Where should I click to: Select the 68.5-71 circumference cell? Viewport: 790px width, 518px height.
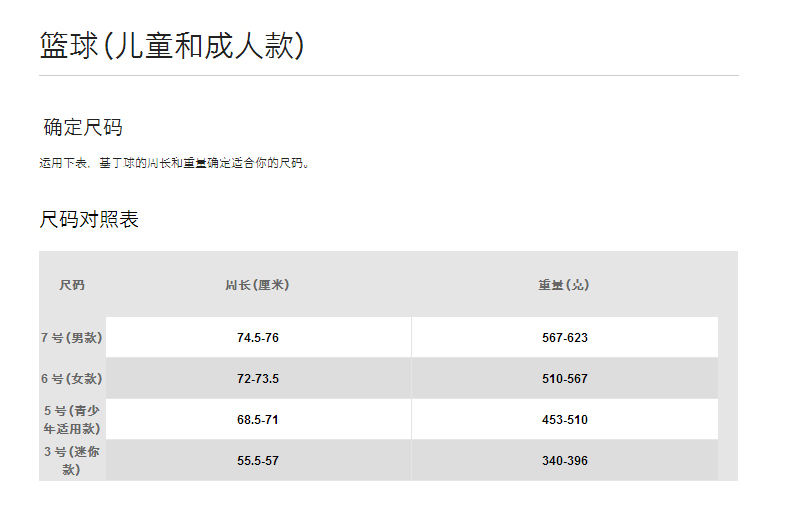[x=258, y=420]
